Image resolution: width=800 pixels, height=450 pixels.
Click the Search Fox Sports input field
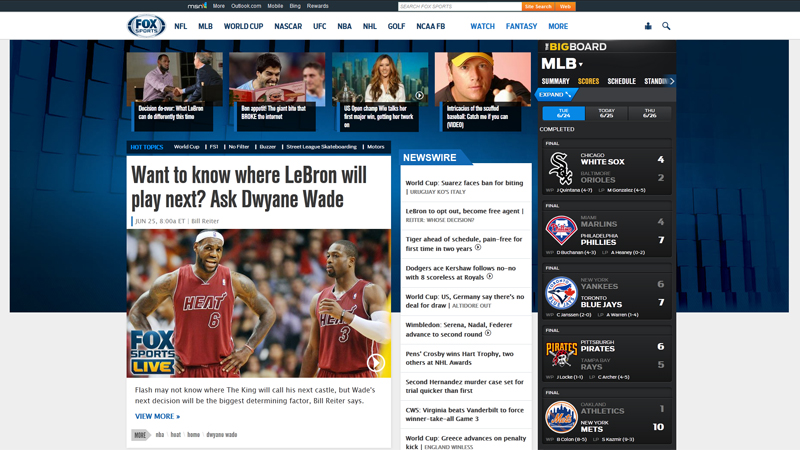point(460,6)
